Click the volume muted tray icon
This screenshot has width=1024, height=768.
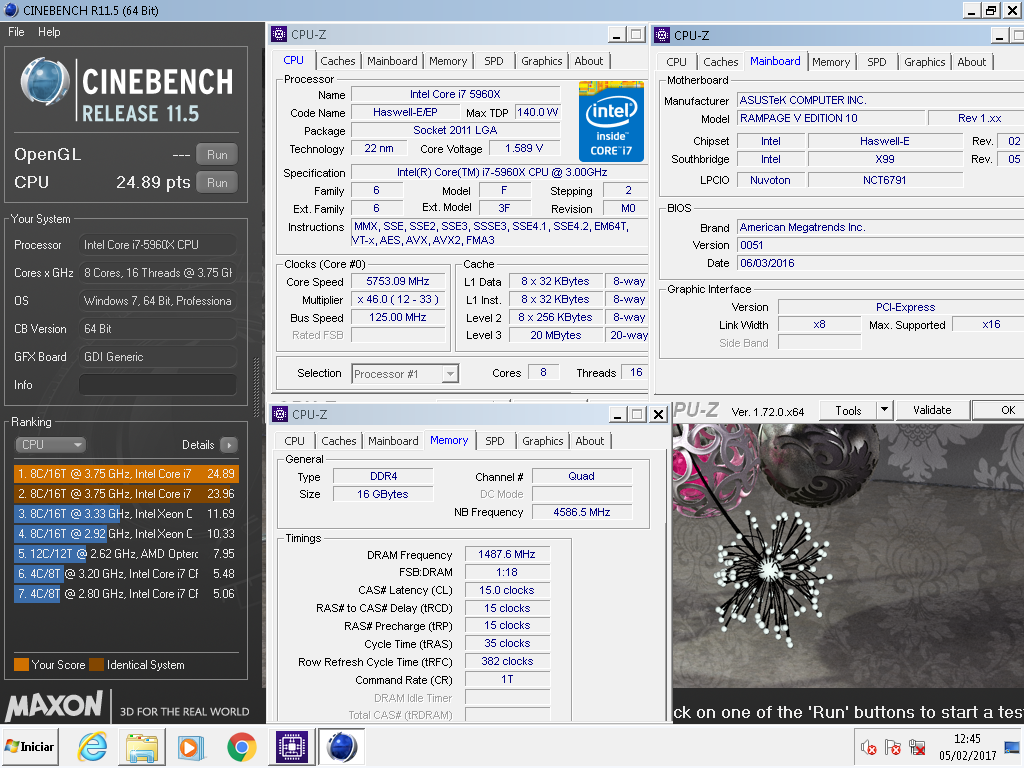point(868,747)
